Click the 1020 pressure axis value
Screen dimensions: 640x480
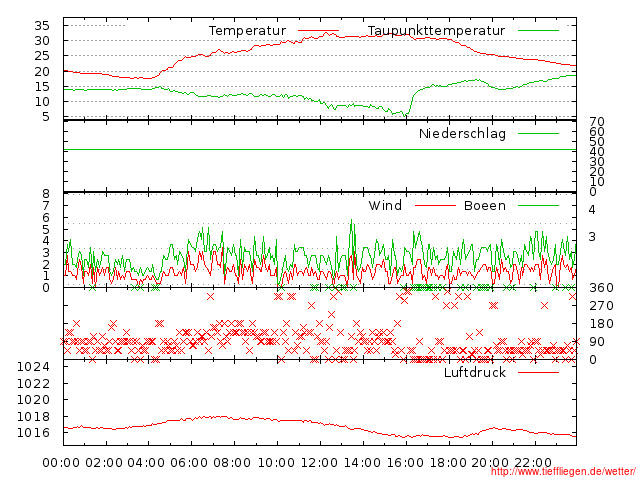click(x=33, y=400)
